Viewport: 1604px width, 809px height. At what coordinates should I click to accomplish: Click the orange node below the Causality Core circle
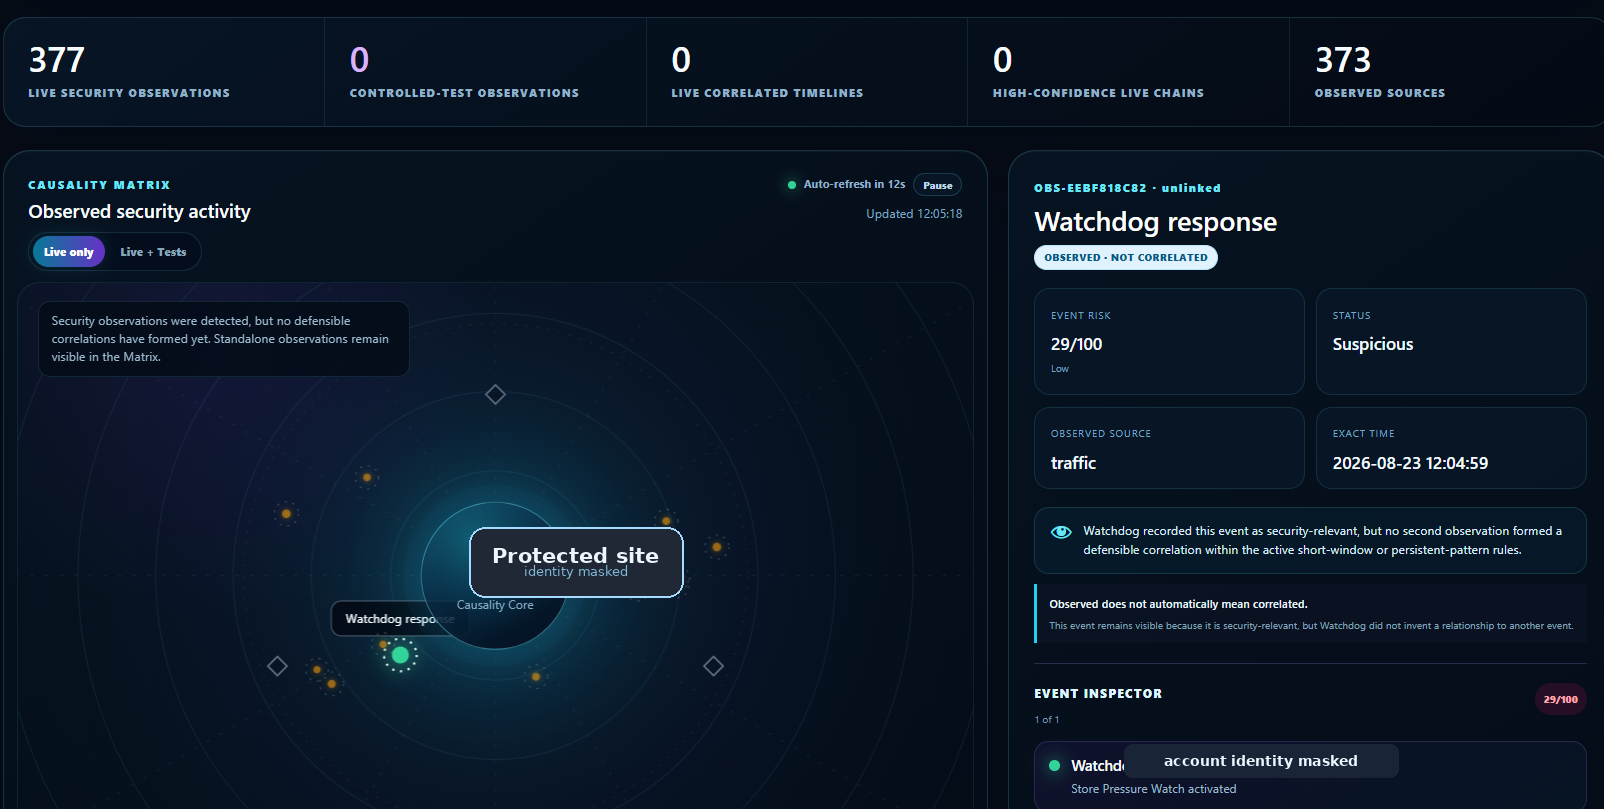tap(536, 677)
